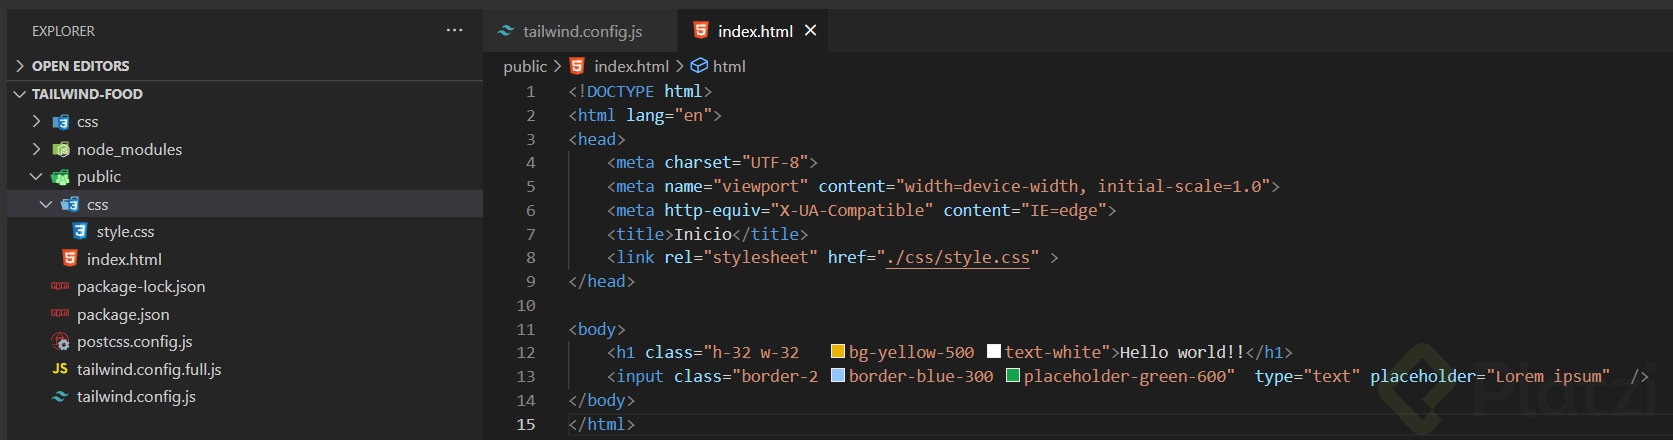Open text-white color swatch
The height and width of the screenshot is (440, 1673).
[x=994, y=351]
